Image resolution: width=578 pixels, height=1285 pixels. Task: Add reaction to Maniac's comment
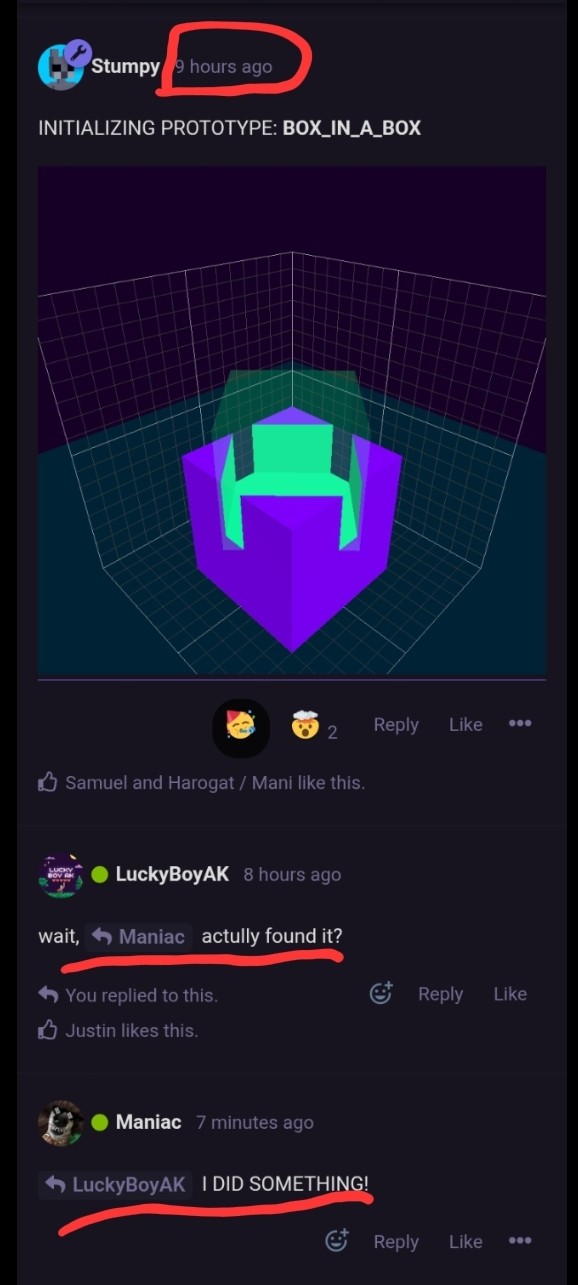click(337, 1241)
